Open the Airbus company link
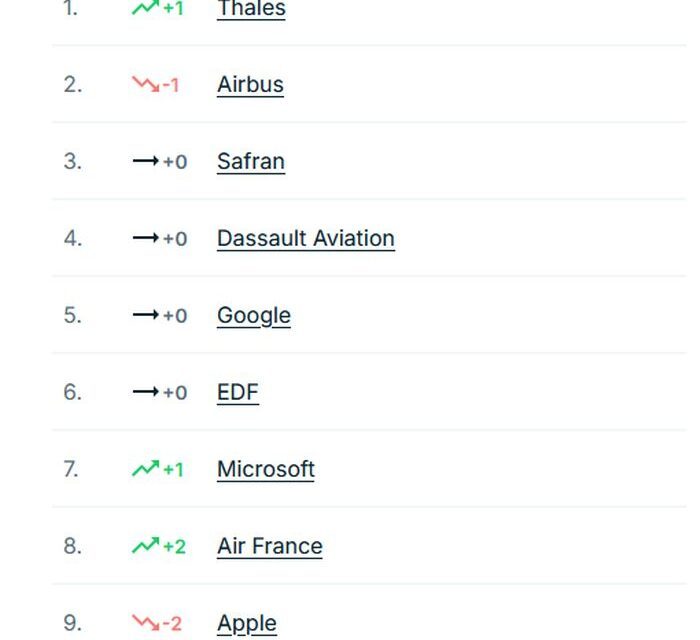Screen dimensions: 700x640 [x=250, y=84]
